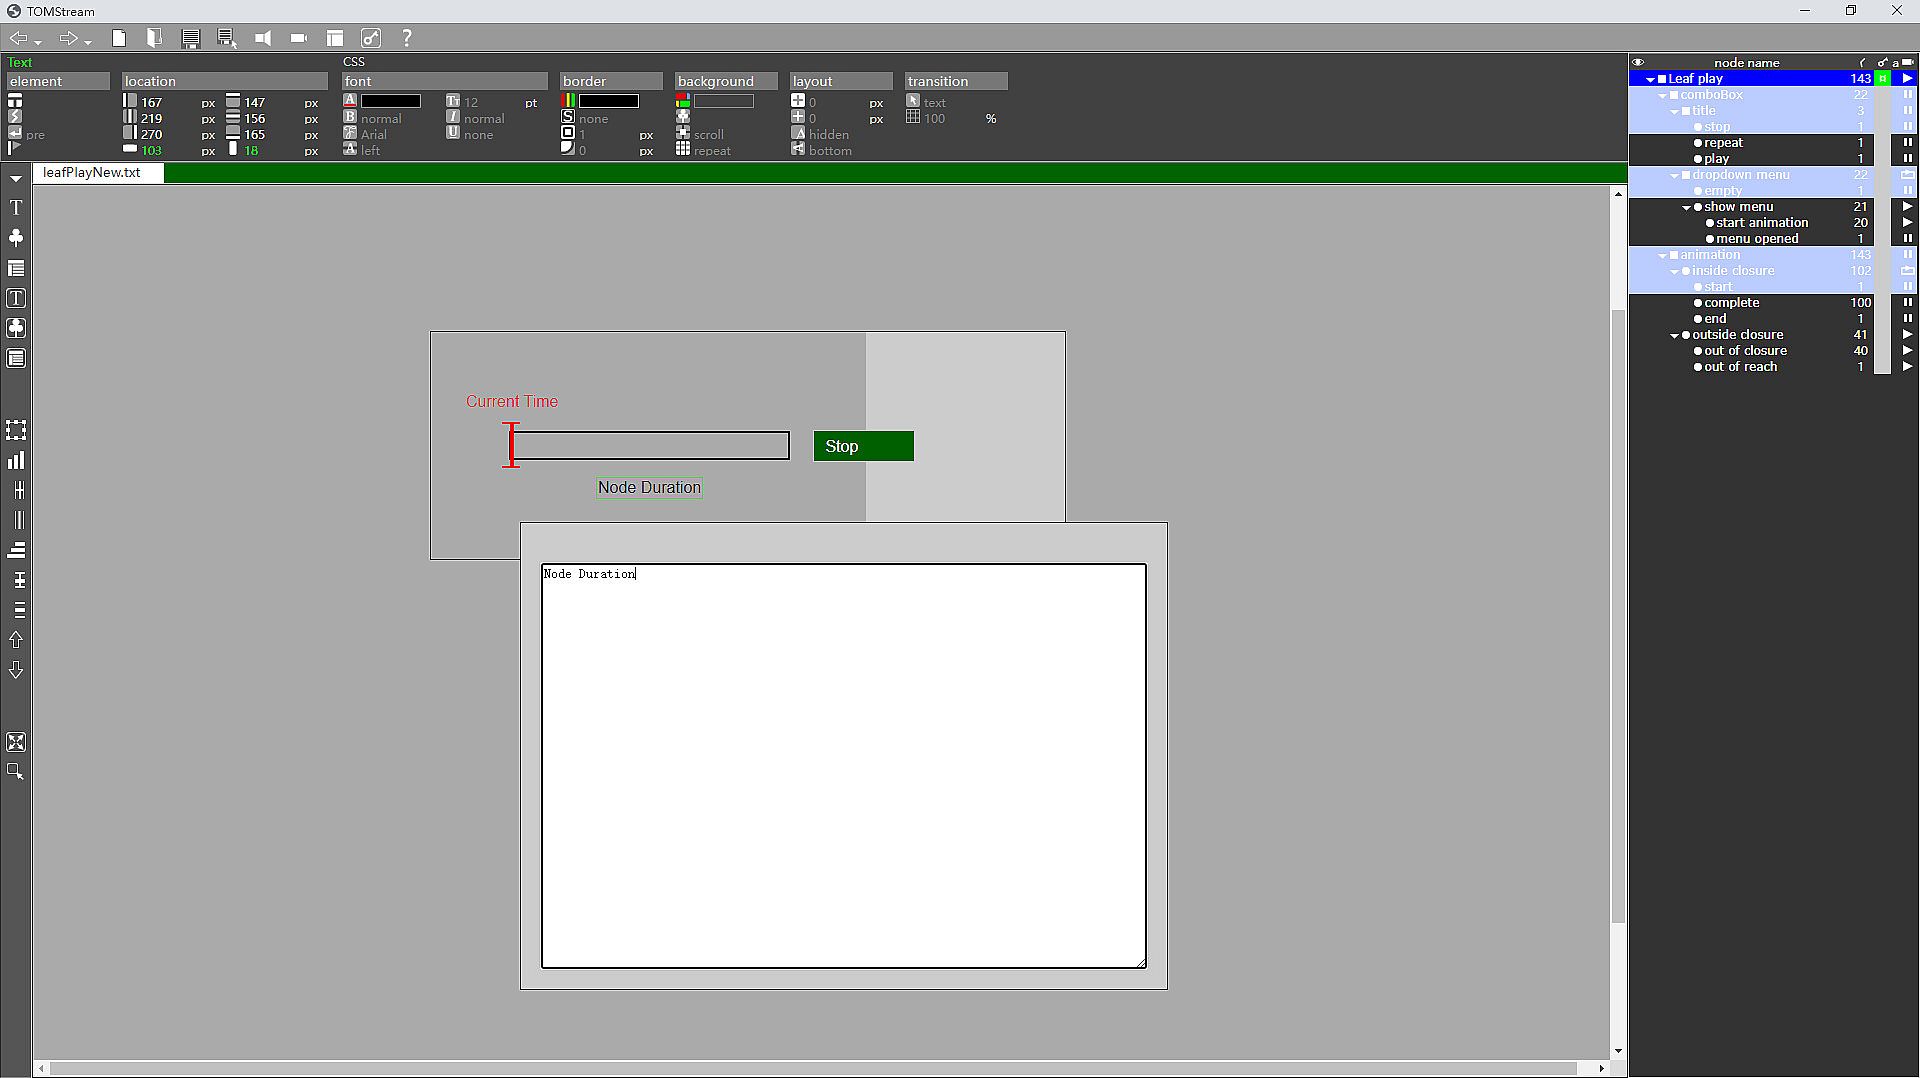The image size is (1920, 1078).
Task: Select the complete node in the tree
Action: [1731, 302]
